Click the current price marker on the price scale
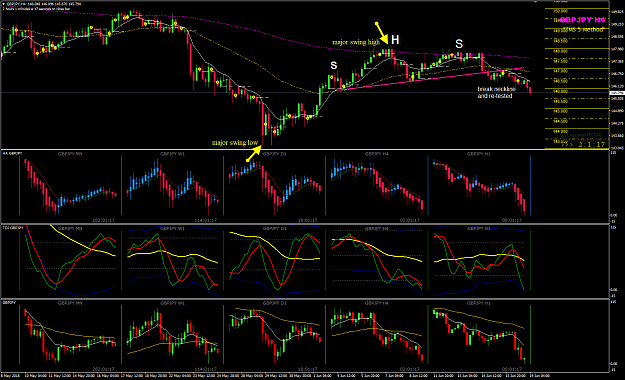This screenshot has height=380, width=625. coord(617,93)
